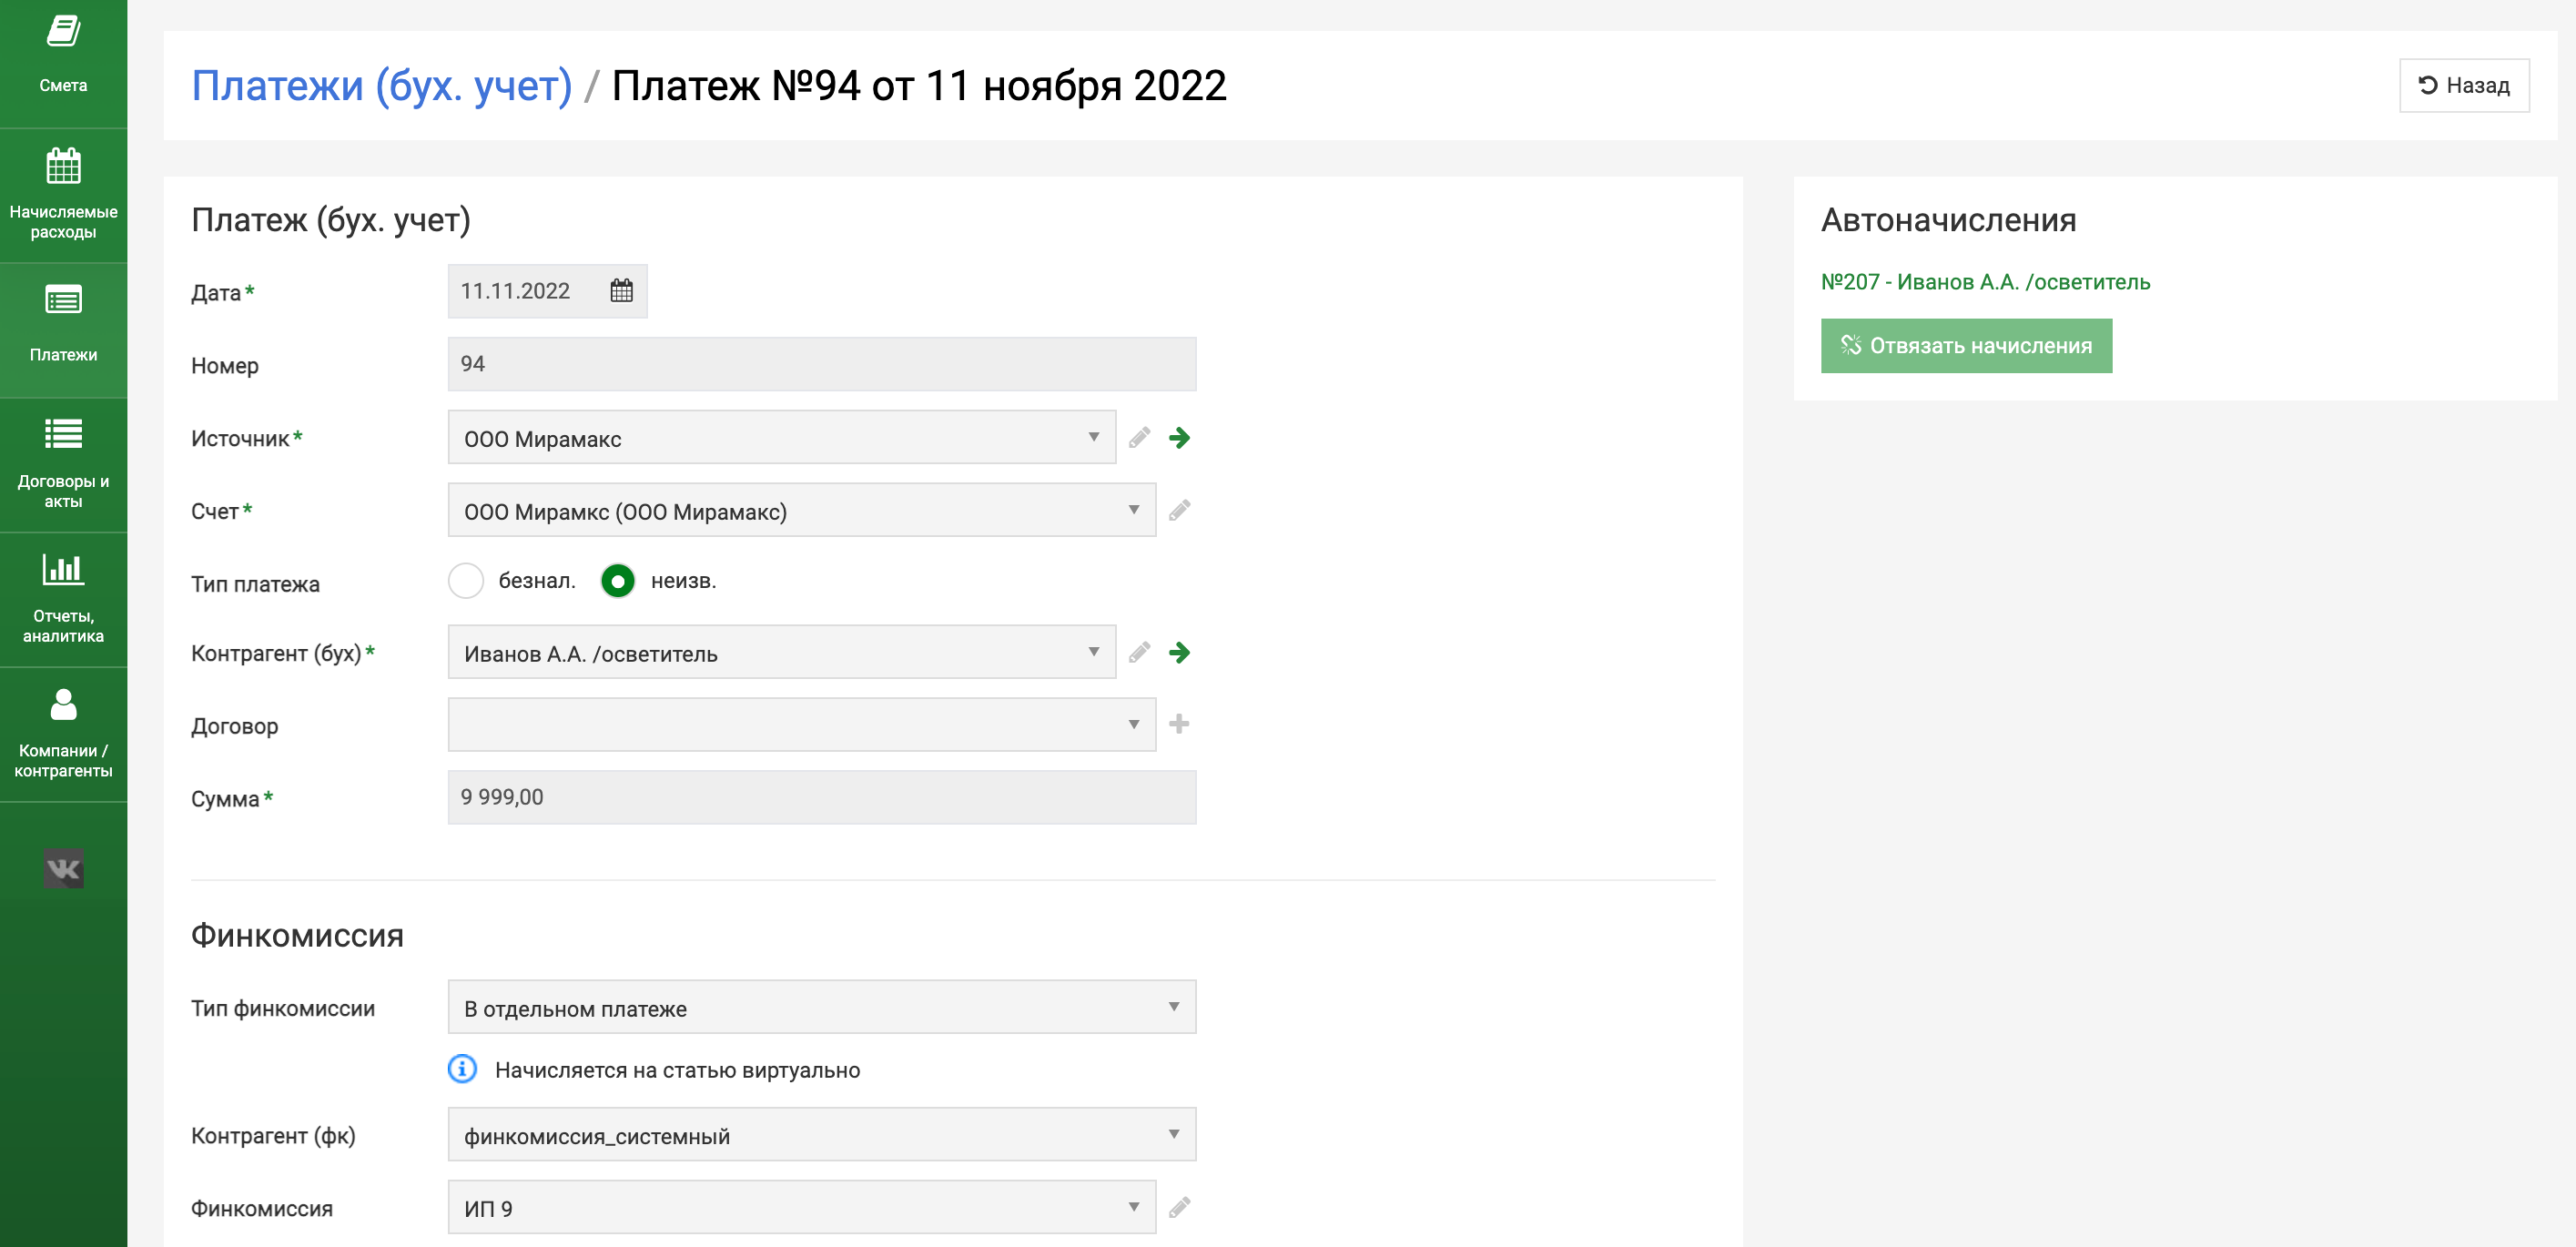
Task: Edit the Источник with its pencil icon
Action: [1139, 437]
